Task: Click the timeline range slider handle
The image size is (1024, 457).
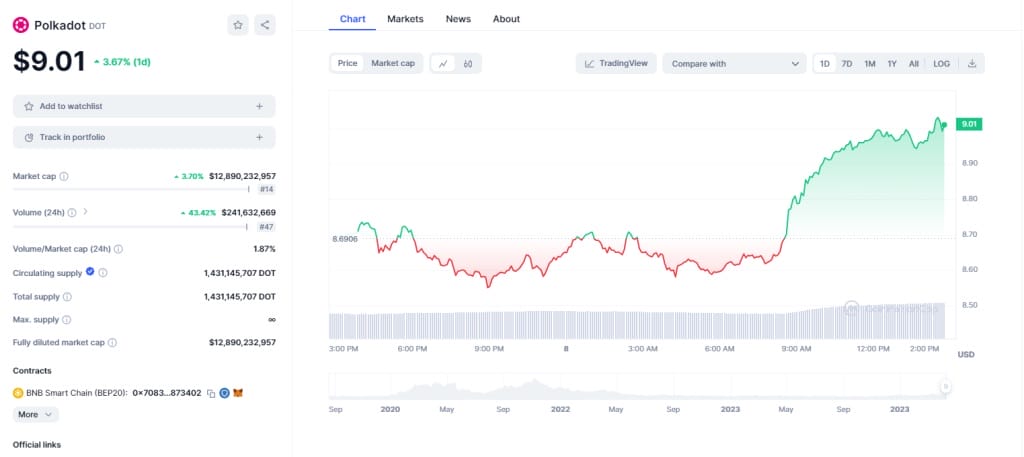Action: (944, 387)
